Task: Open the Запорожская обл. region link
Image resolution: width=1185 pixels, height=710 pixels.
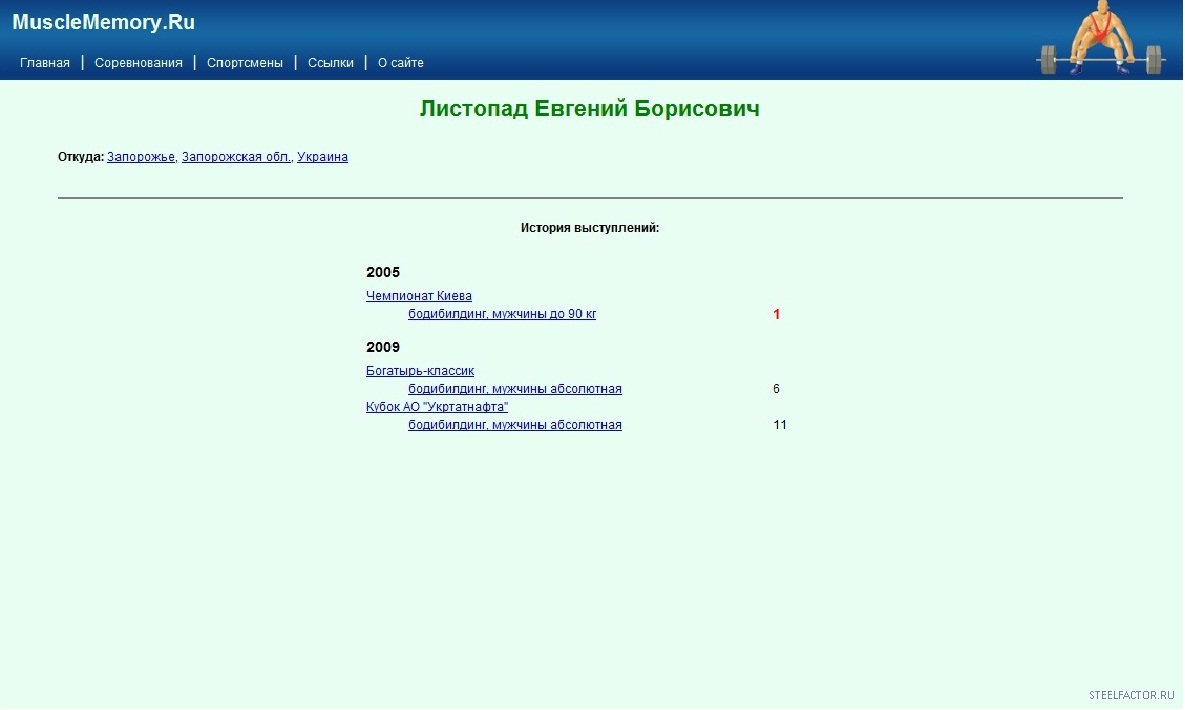Action: tap(236, 157)
